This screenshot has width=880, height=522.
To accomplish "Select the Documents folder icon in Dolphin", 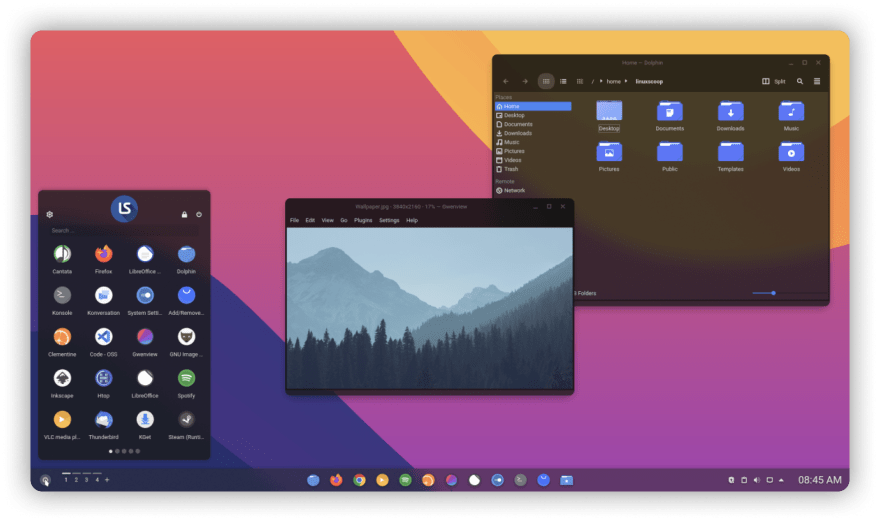I will (670, 111).
